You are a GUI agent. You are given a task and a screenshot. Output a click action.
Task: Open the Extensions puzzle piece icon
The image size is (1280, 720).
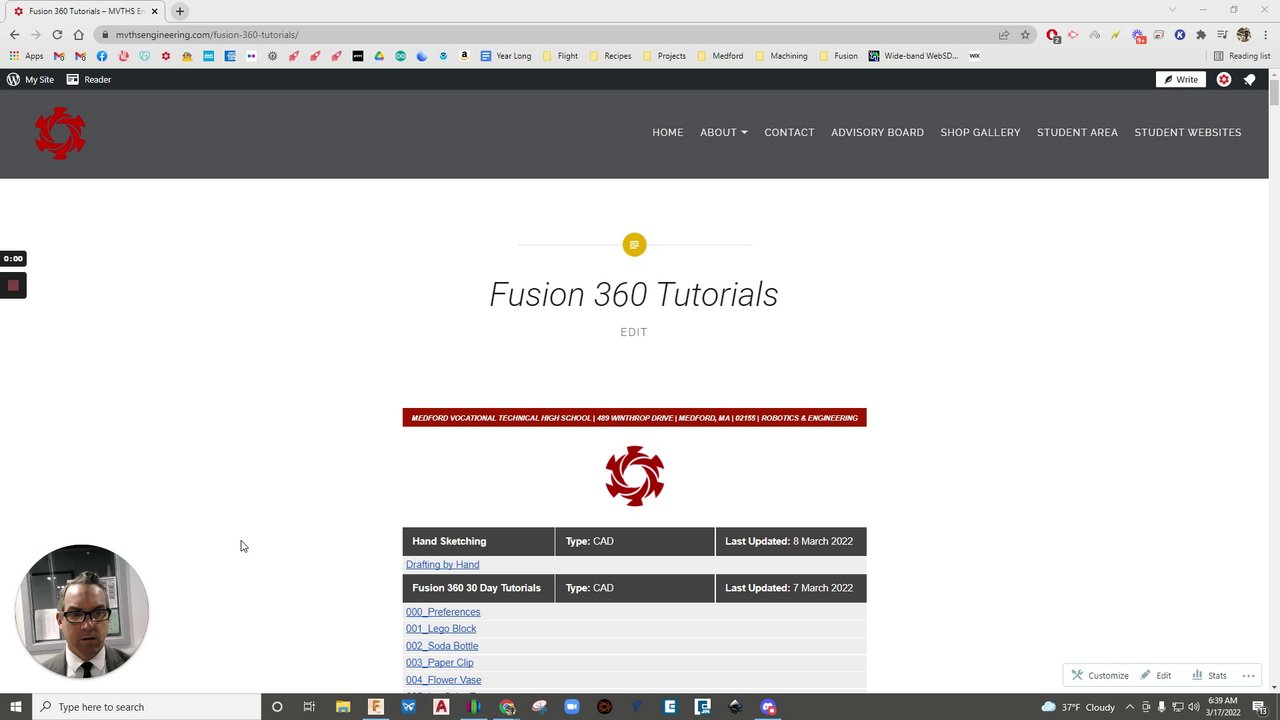coord(1201,34)
